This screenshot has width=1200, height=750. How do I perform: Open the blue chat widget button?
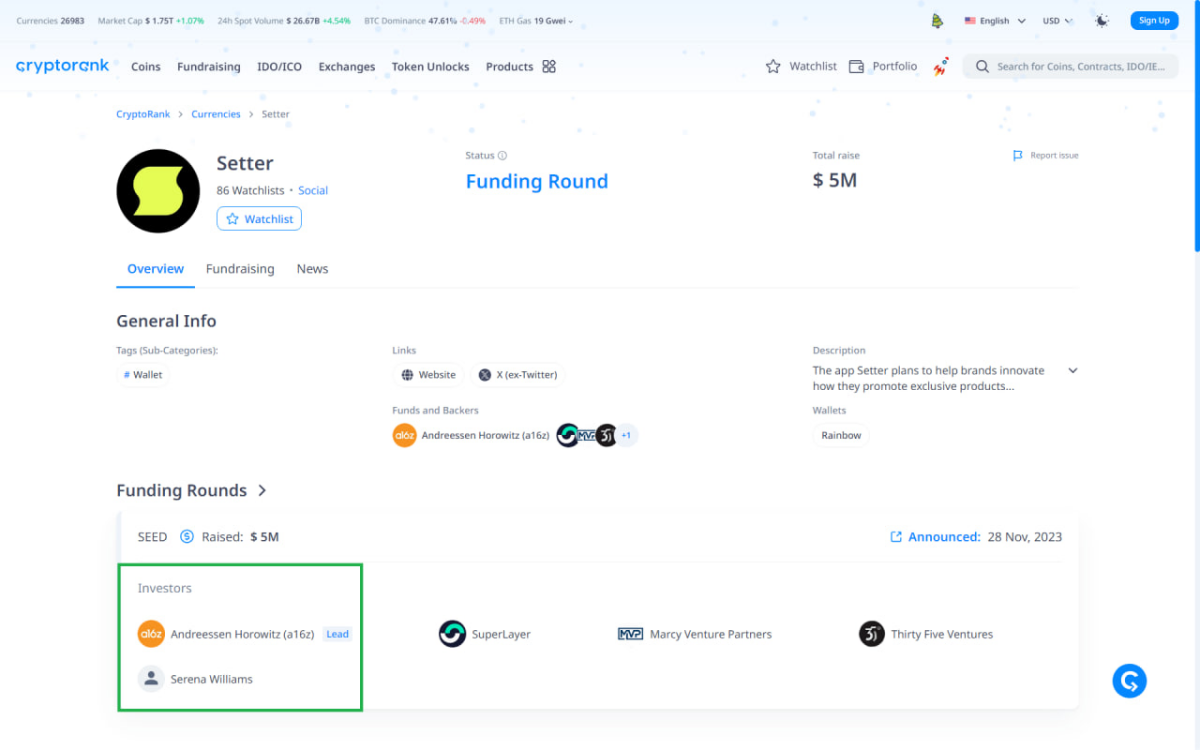1129,681
